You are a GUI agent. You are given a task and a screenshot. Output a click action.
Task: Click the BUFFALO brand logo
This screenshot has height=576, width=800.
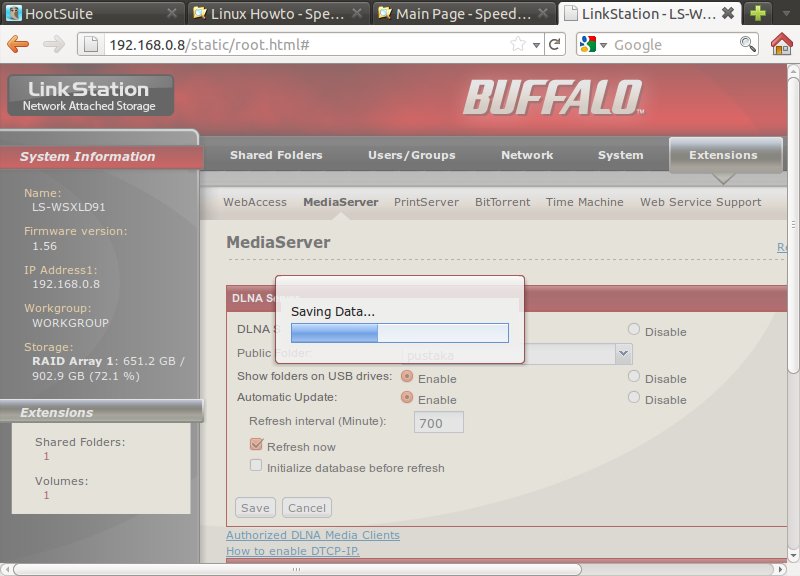[554, 97]
